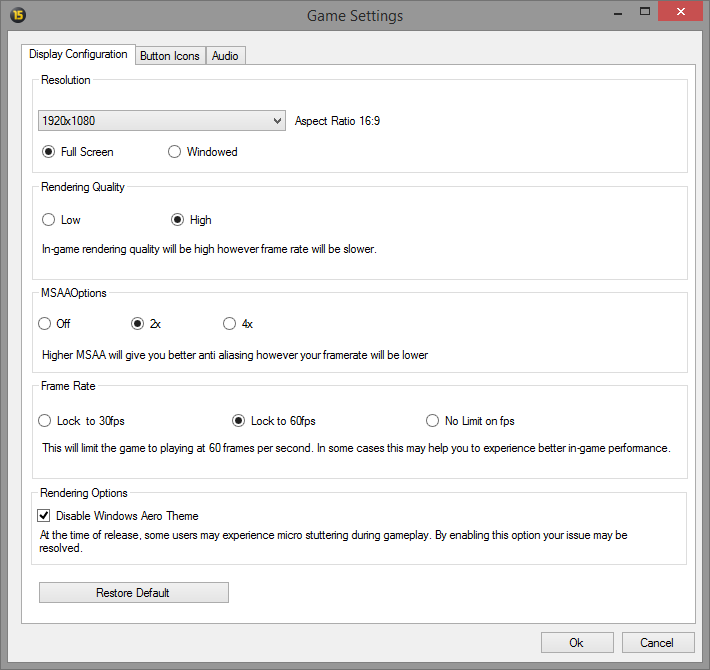Select Lock to 30fps frame rate
The image size is (710, 670).
point(44,421)
